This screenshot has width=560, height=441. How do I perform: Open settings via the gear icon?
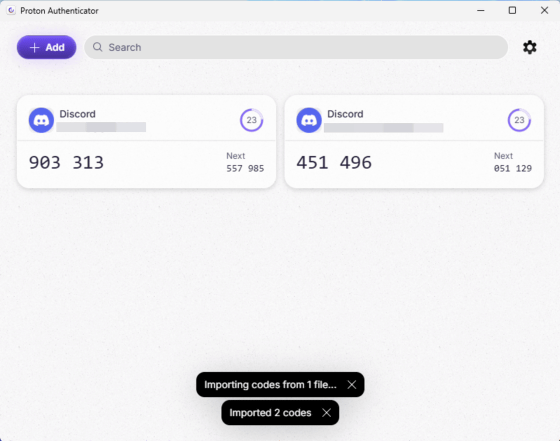point(530,47)
